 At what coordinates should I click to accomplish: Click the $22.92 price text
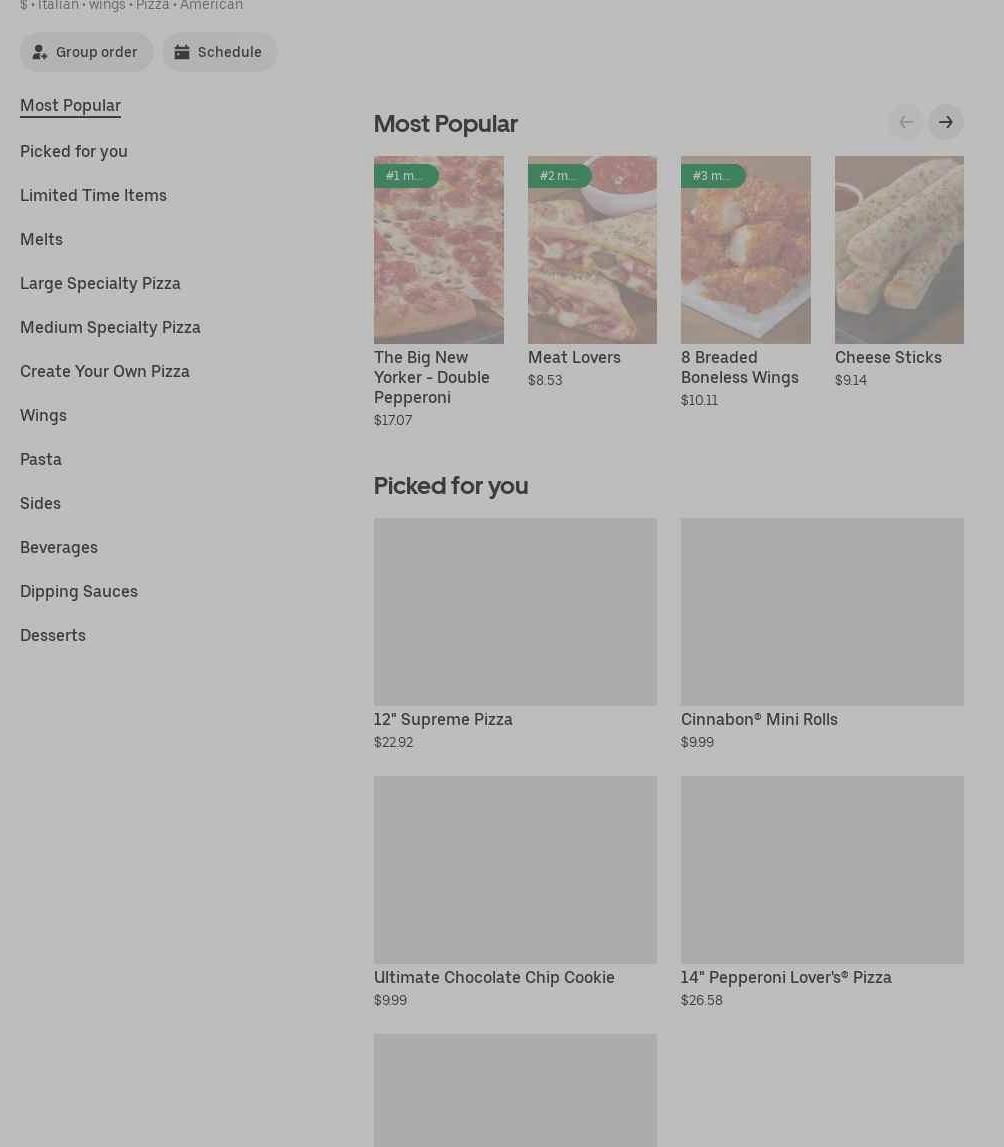point(393,742)
